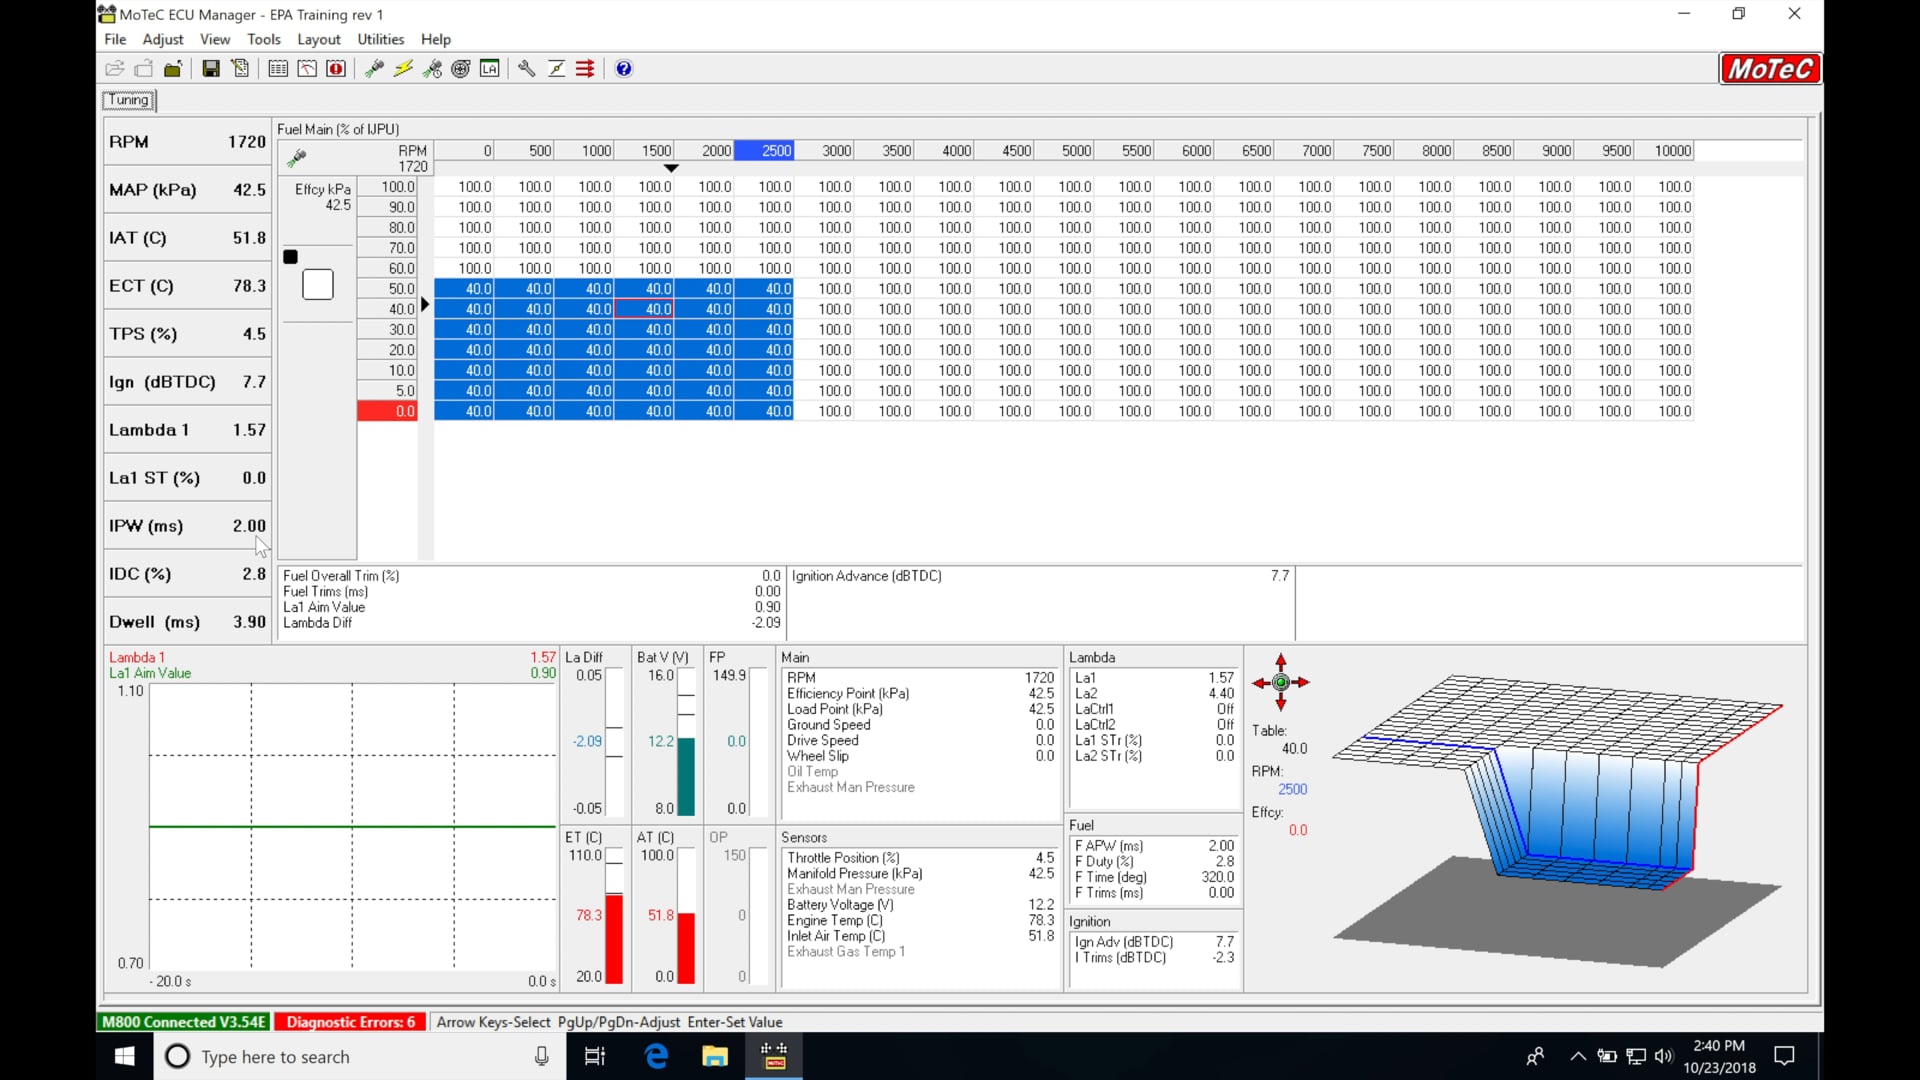1920x1080 pixels.
Task: Launch Microsoft Edge from the taskbar
Action: [x=656, y=1056]
